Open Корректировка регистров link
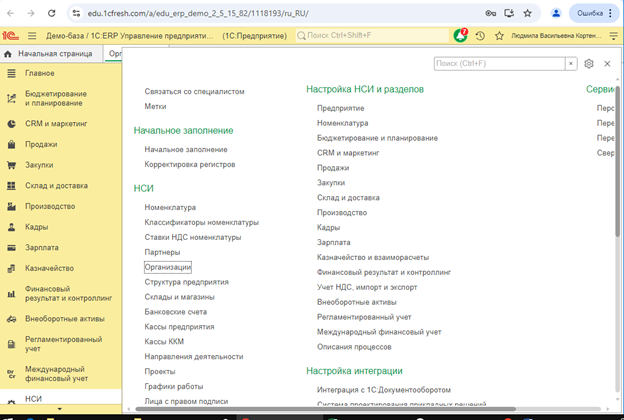Screen dimensions: 624x420 tap(190, 164)
